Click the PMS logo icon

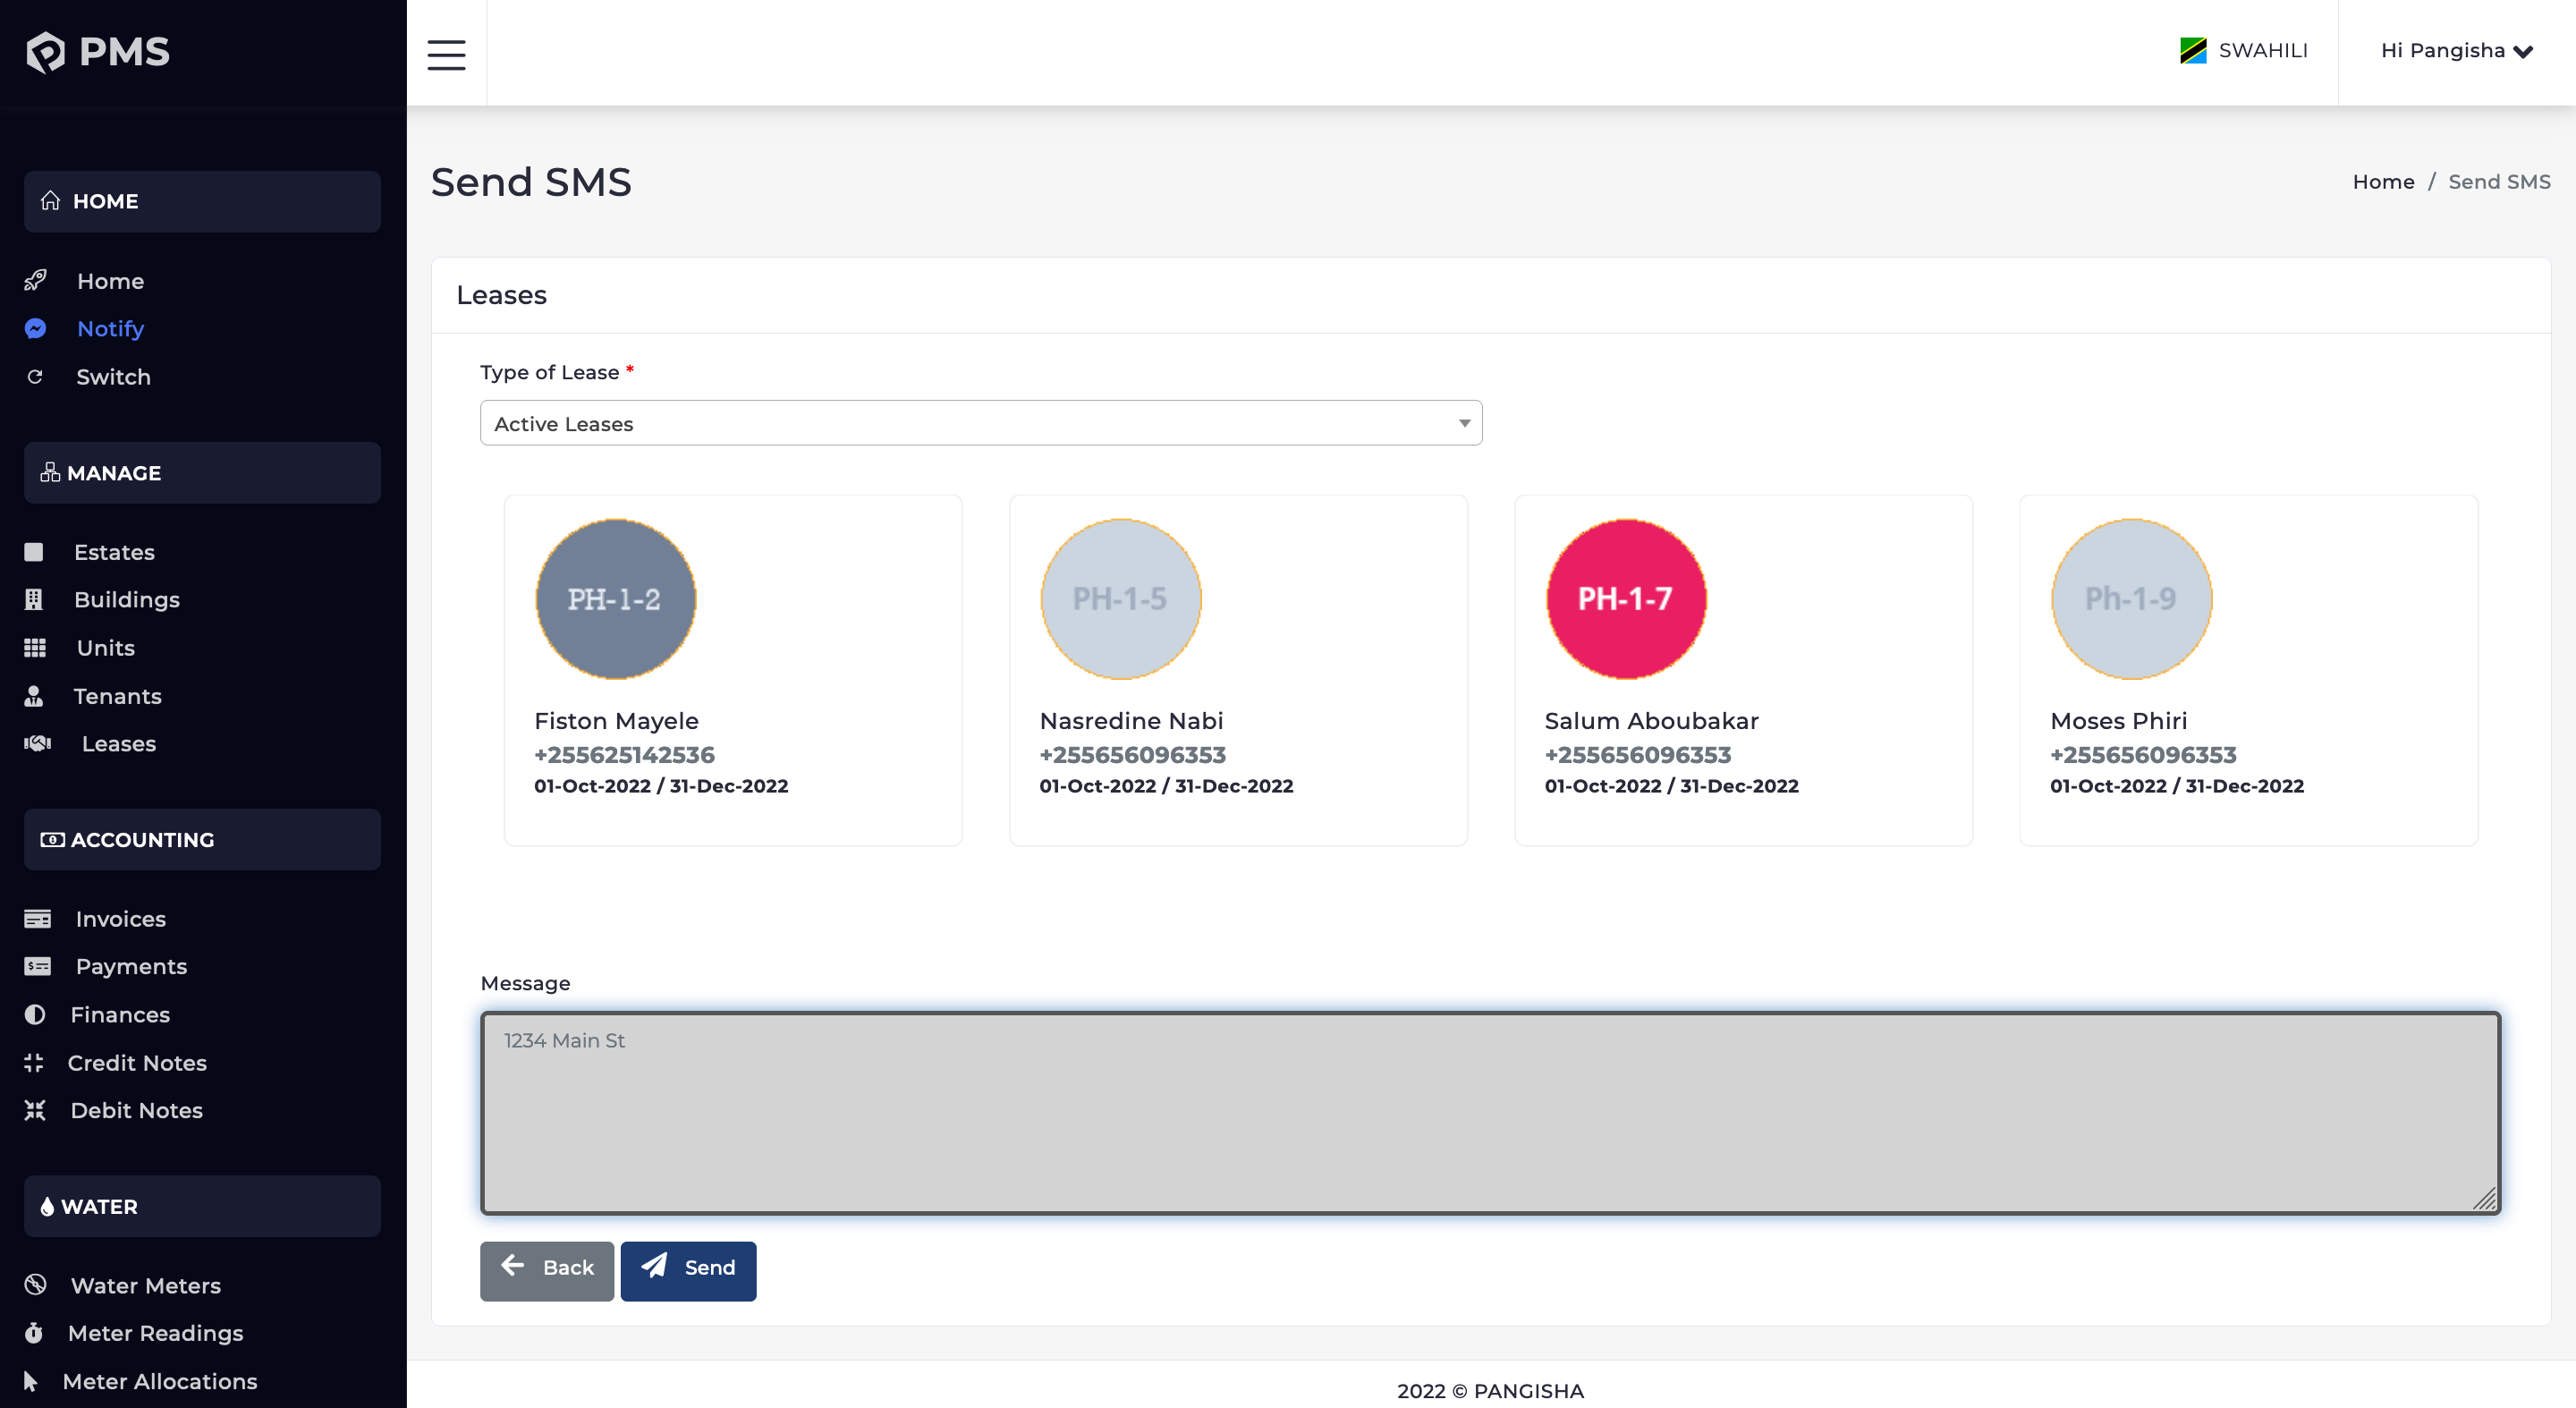[x=46, y=52]
